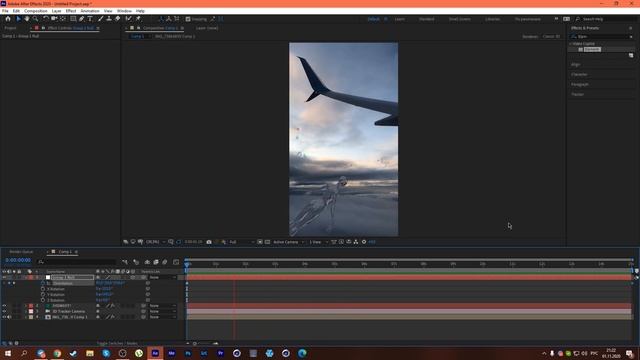The width and height of the screenshot is (640, 360).
Task: Select the Rotation tool
Action: [46, 19]
